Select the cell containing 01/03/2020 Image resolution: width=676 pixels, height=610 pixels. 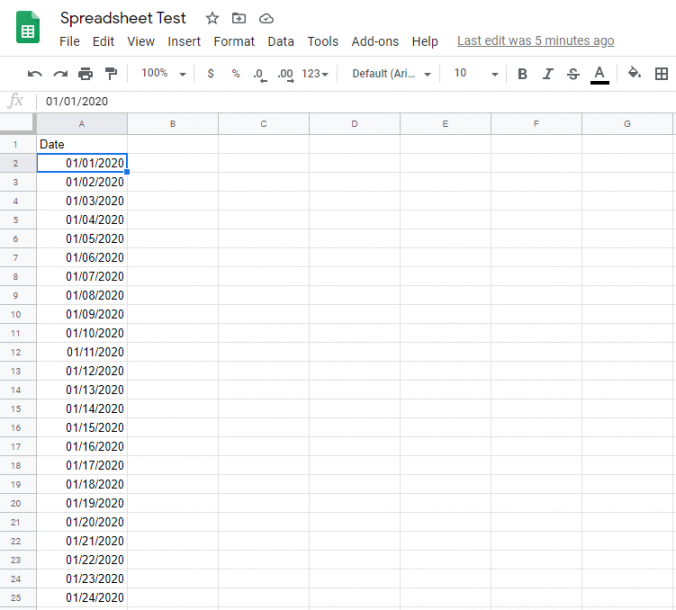click(82, 201)
